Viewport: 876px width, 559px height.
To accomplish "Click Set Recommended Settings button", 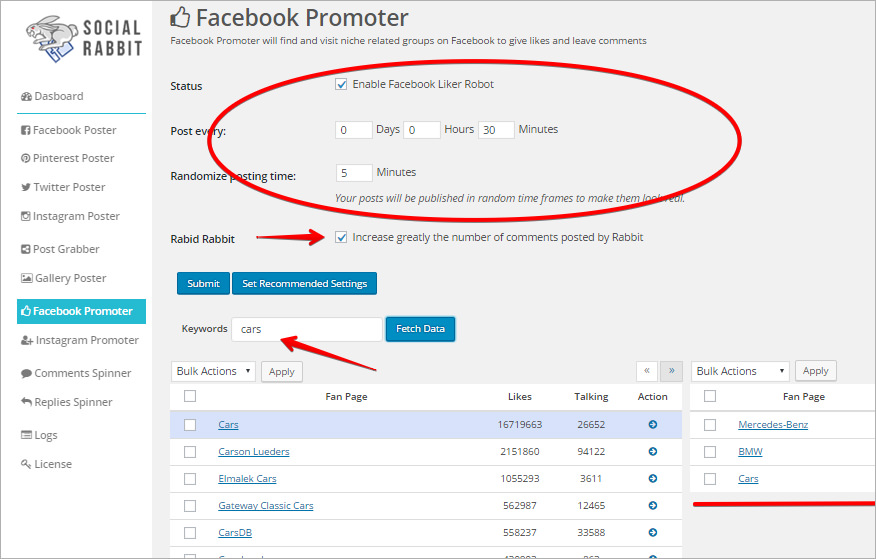I will (304, 283).
